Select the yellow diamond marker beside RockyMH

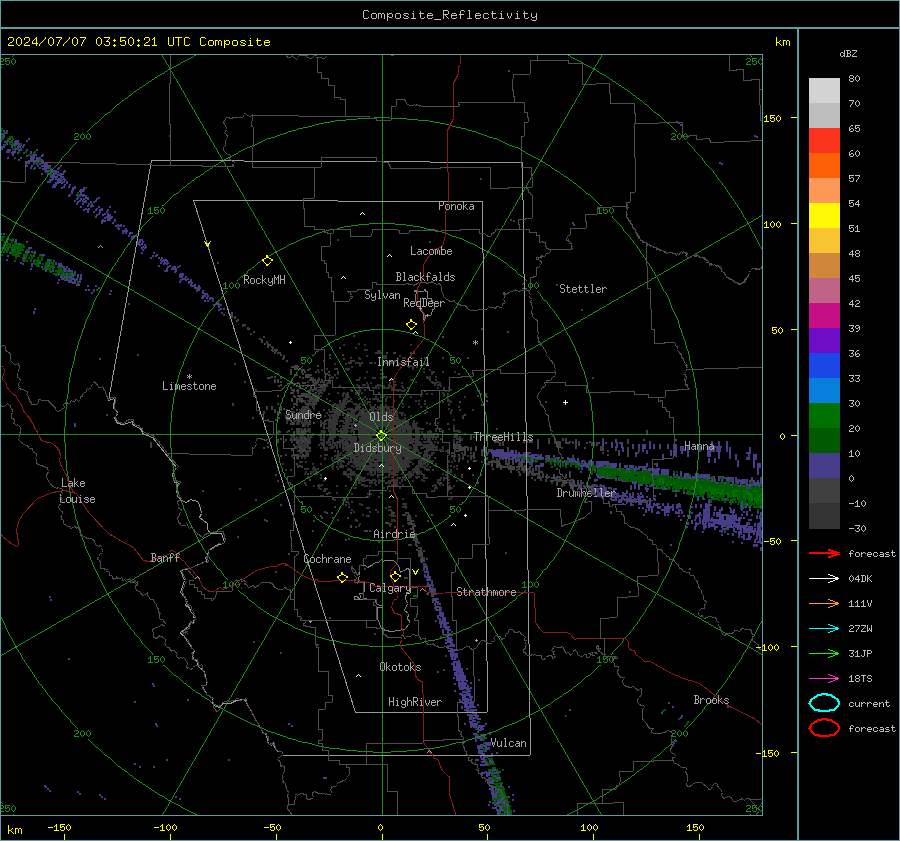[267, 261]
